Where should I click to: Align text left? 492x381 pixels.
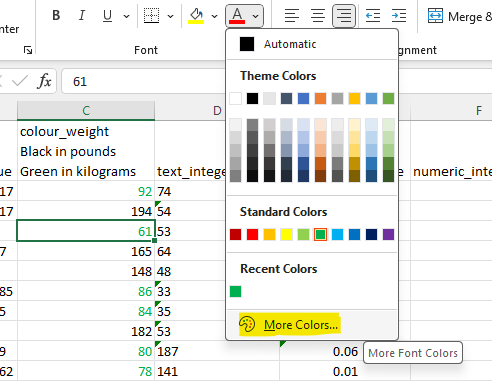[x=292, y=16]
